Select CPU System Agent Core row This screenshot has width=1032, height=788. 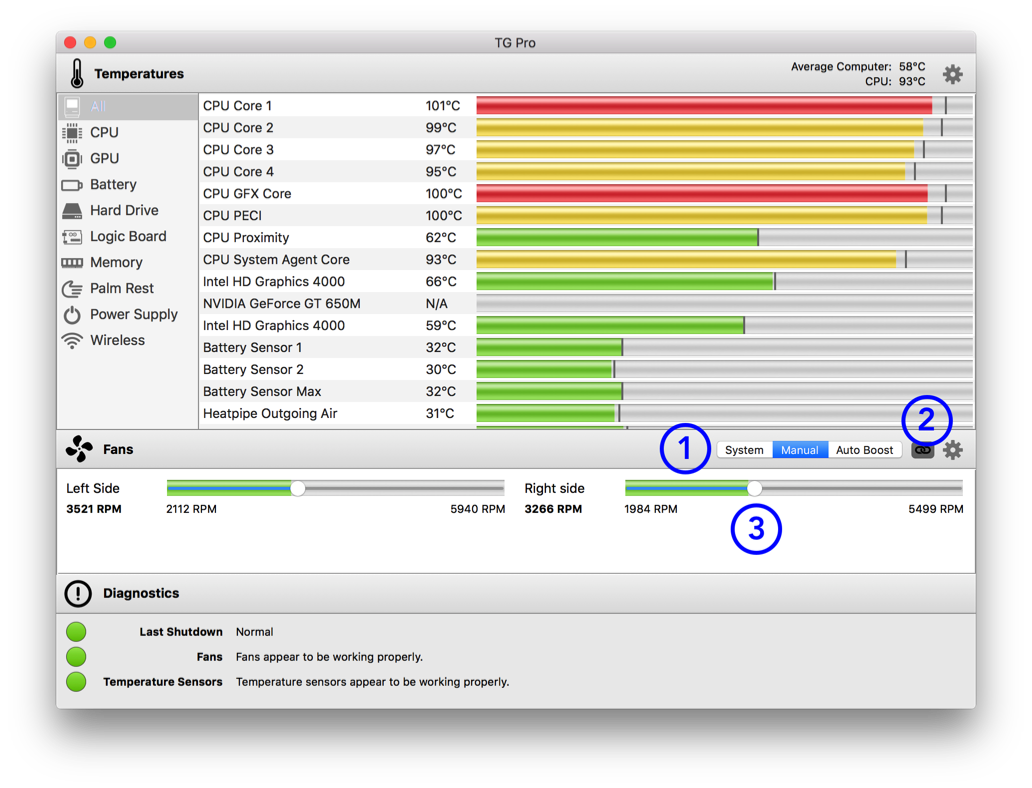click(586, 259)
